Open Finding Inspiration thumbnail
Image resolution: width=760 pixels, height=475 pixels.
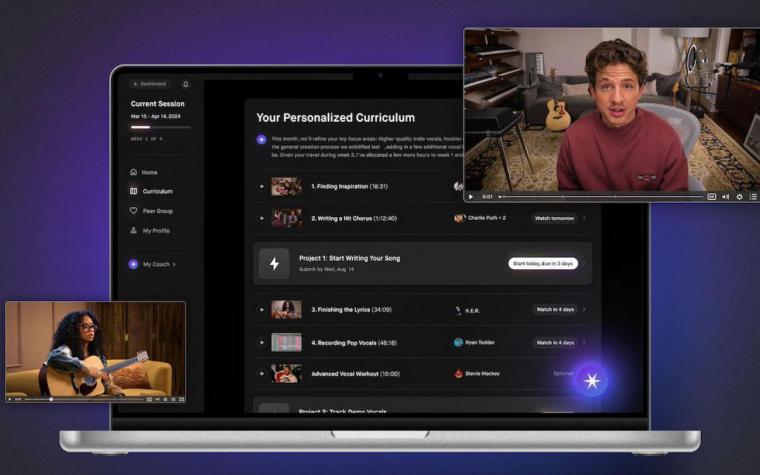coord(286,186)
